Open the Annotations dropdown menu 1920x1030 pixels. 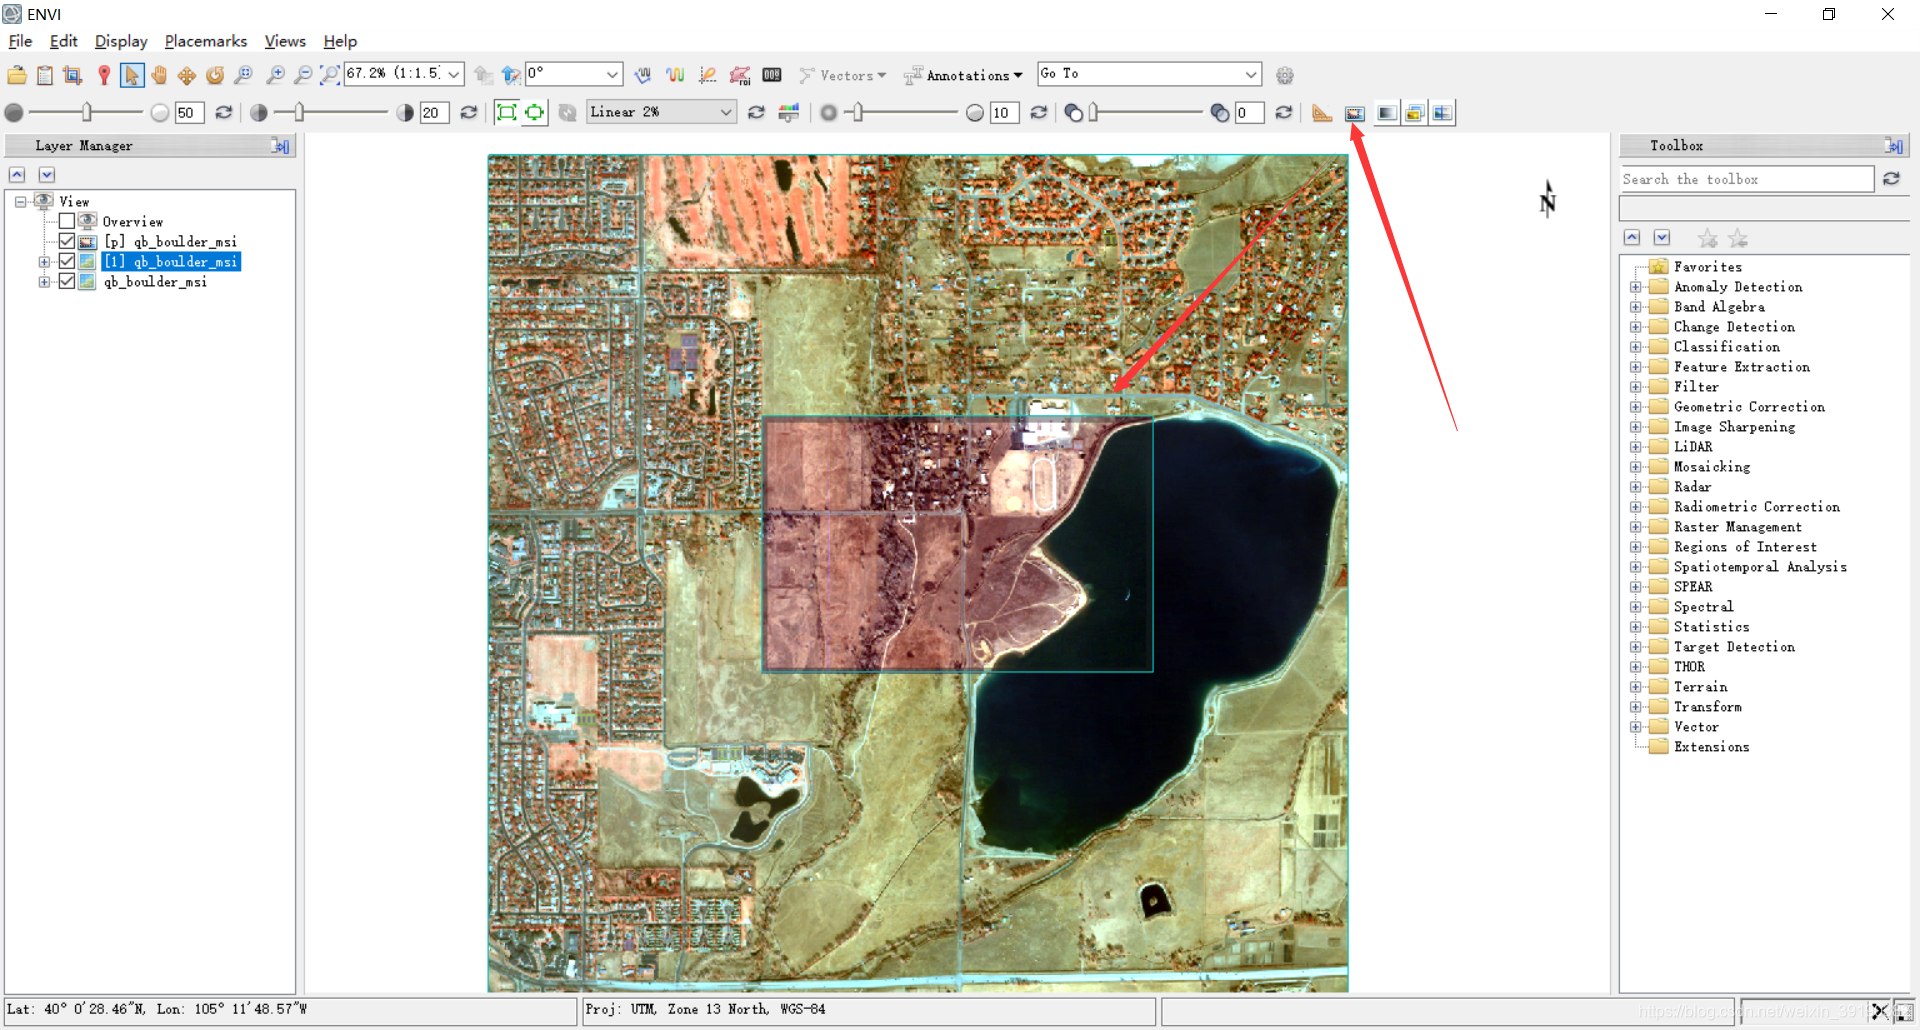[963, 75]
